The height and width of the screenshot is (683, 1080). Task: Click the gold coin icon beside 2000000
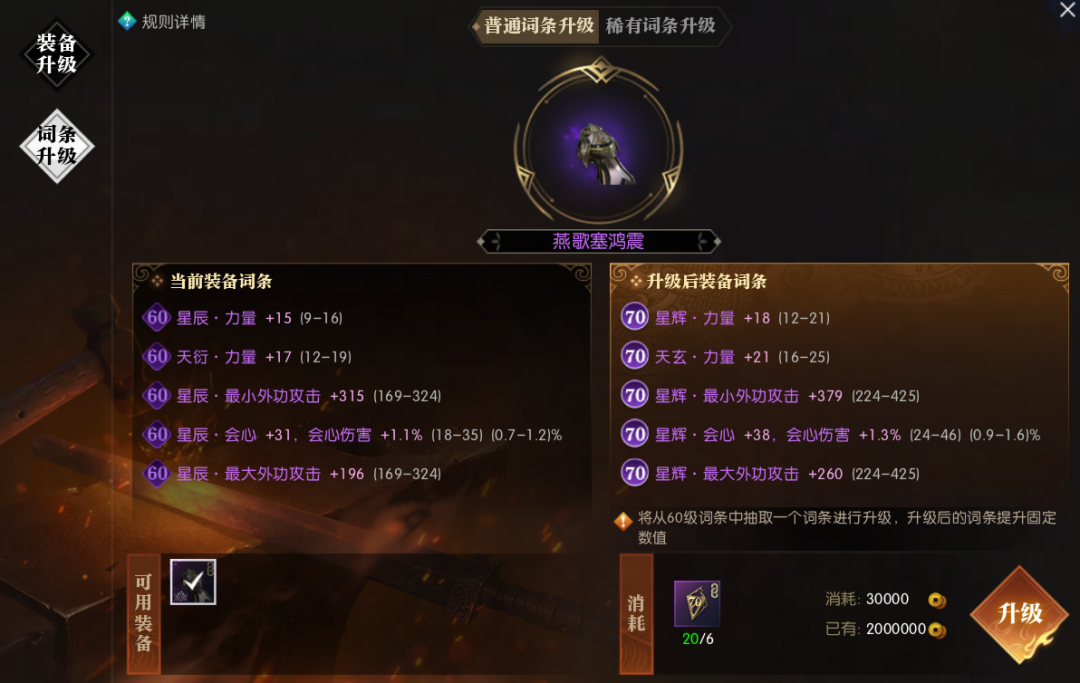coord(937,629)
